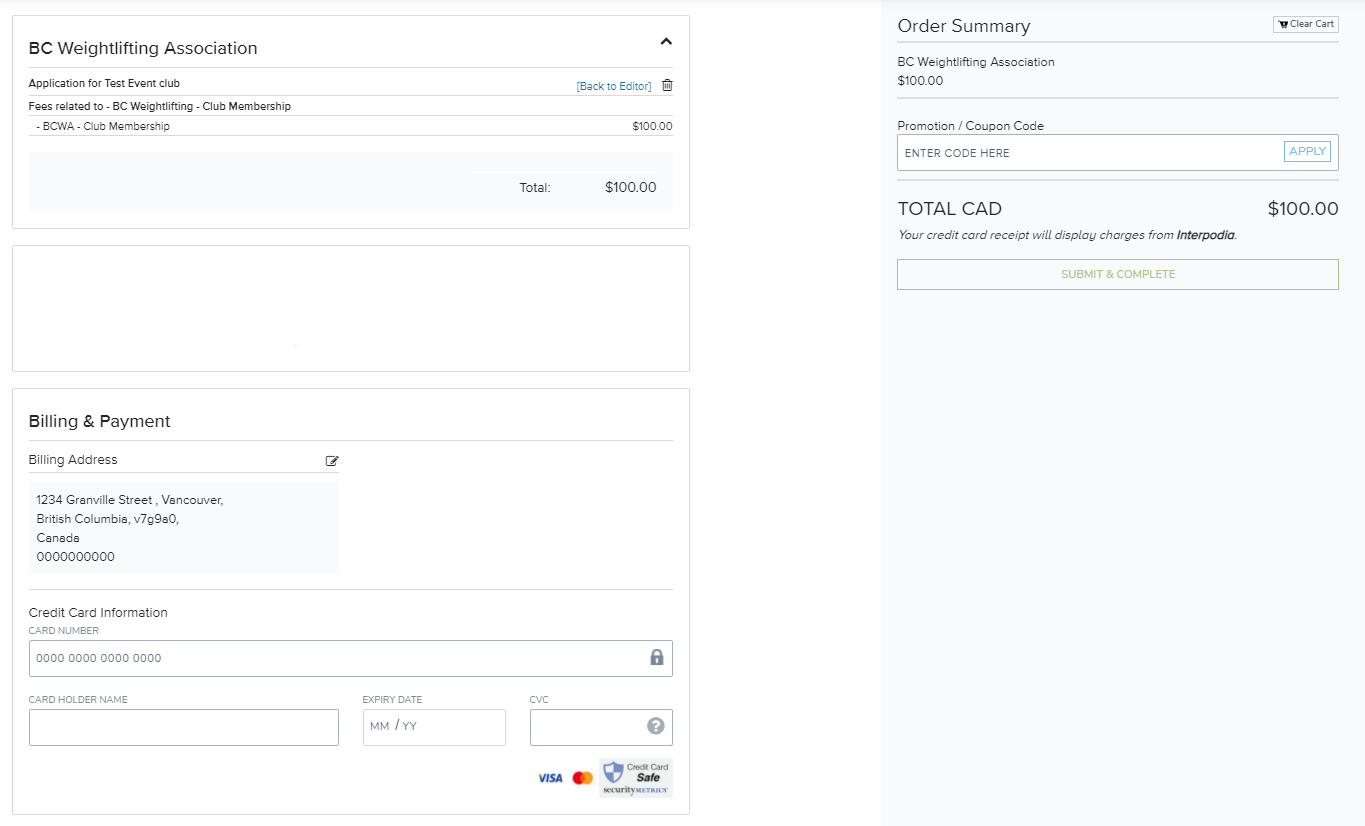
Task: Click BC Weightlifting Association in Order Summary
Action: (x=976, y=62)
